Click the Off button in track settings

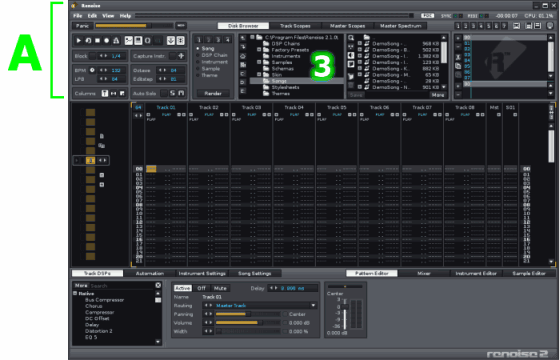click(x=201, y=288)
